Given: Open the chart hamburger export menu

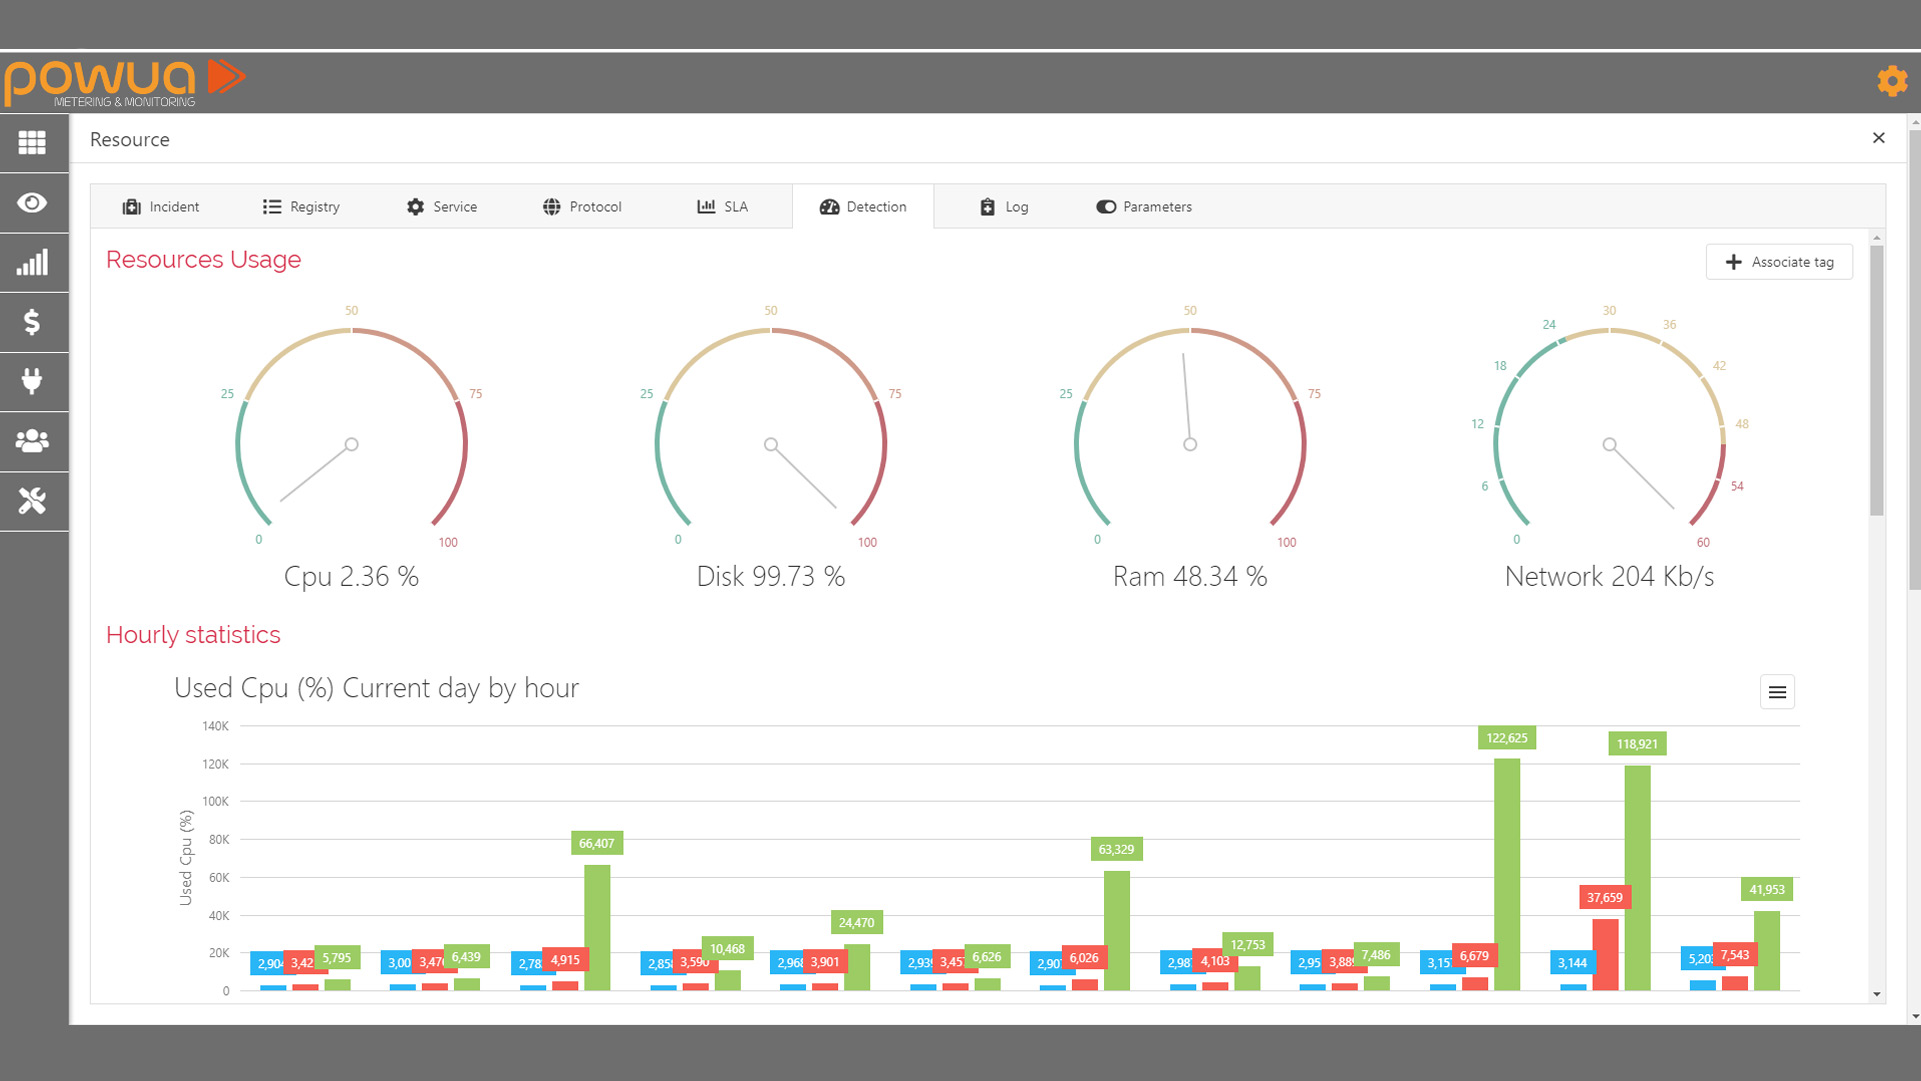Looking at the screenshot, I should click(1777, 692).
